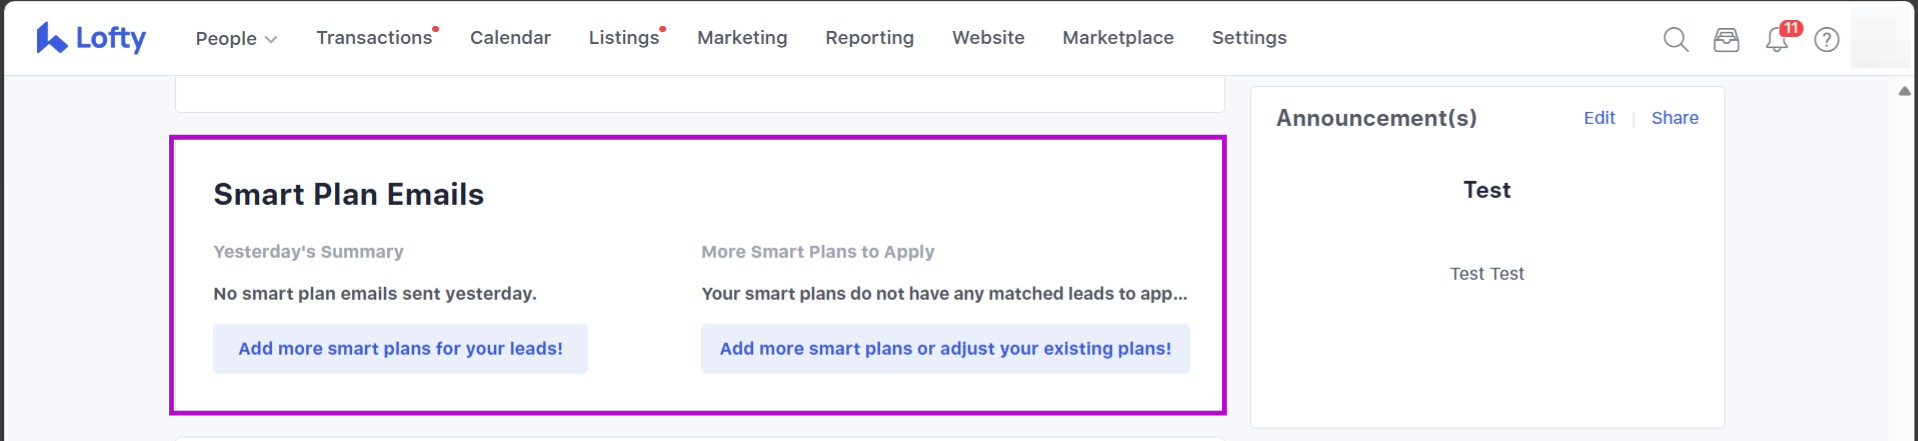Expand the People dropdown menu
The width and height of the screenshot is (1918, 441).
pyautogui.click(x=236, y=38)
